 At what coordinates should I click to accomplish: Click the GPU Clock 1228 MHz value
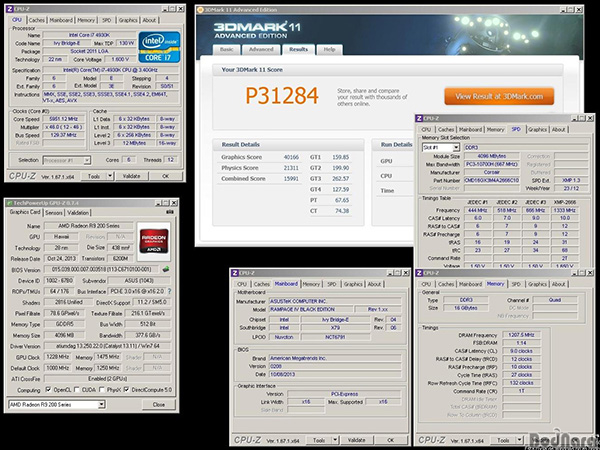tap(58, 357)
